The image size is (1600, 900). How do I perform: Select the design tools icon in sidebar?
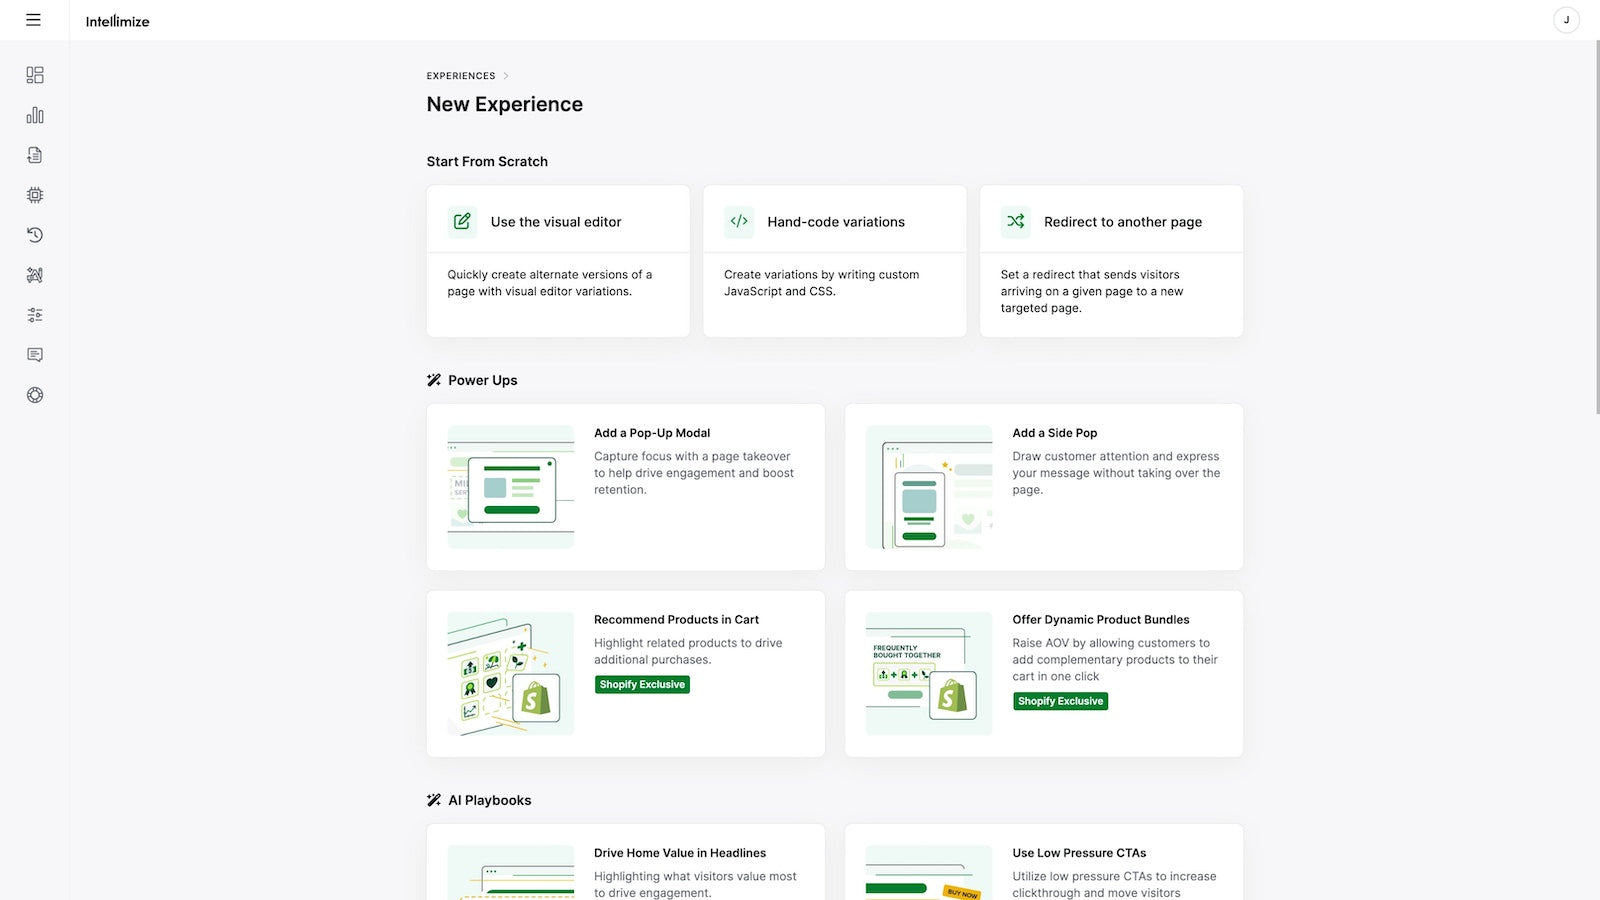click(34, 275)
